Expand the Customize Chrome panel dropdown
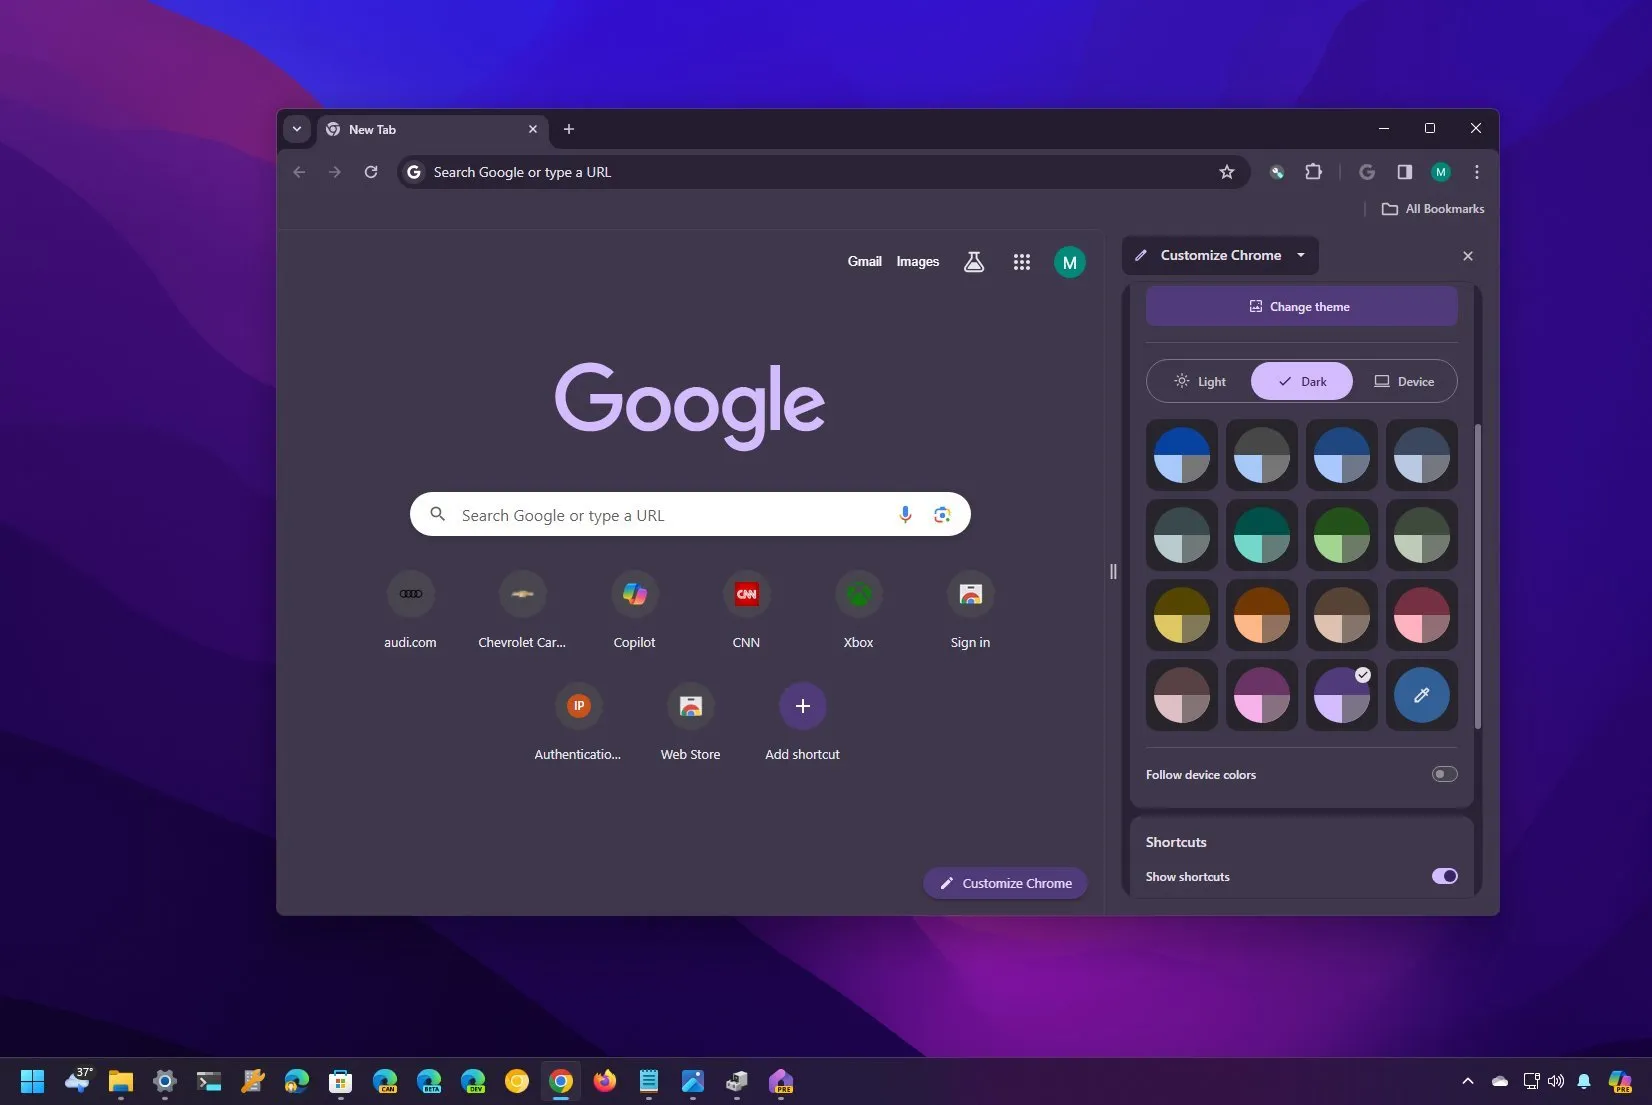 point(1301,255)
